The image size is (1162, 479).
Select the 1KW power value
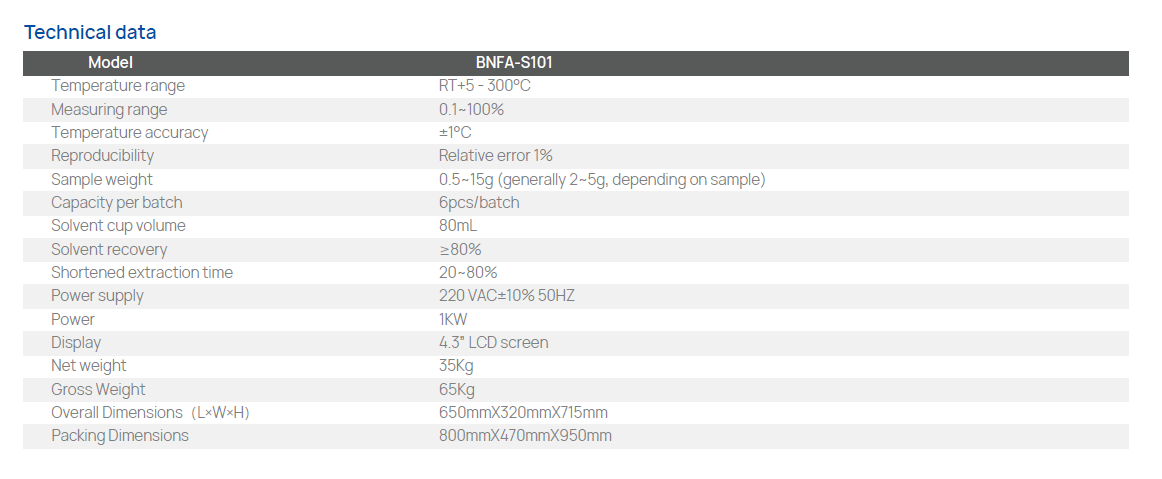coord(453,319)
